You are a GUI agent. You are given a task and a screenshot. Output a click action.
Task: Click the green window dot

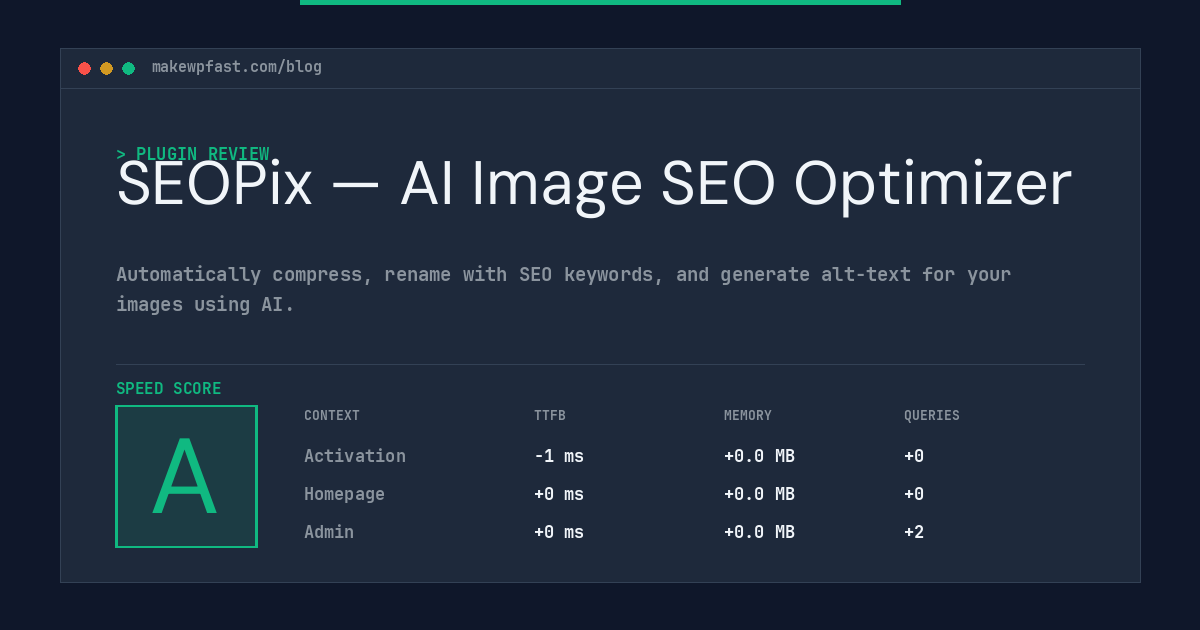[x=128, y=68]
